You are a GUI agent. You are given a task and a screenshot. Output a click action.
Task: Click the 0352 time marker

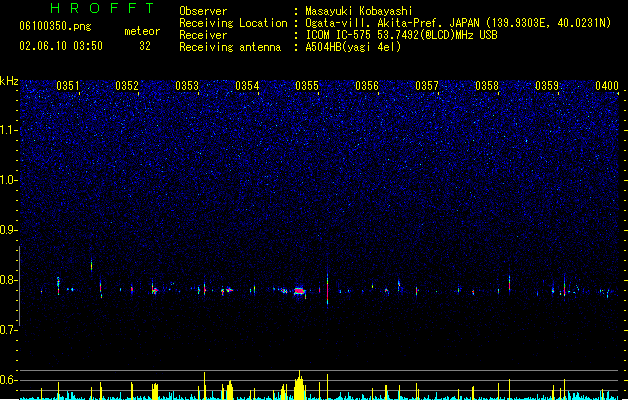(127, 86)
